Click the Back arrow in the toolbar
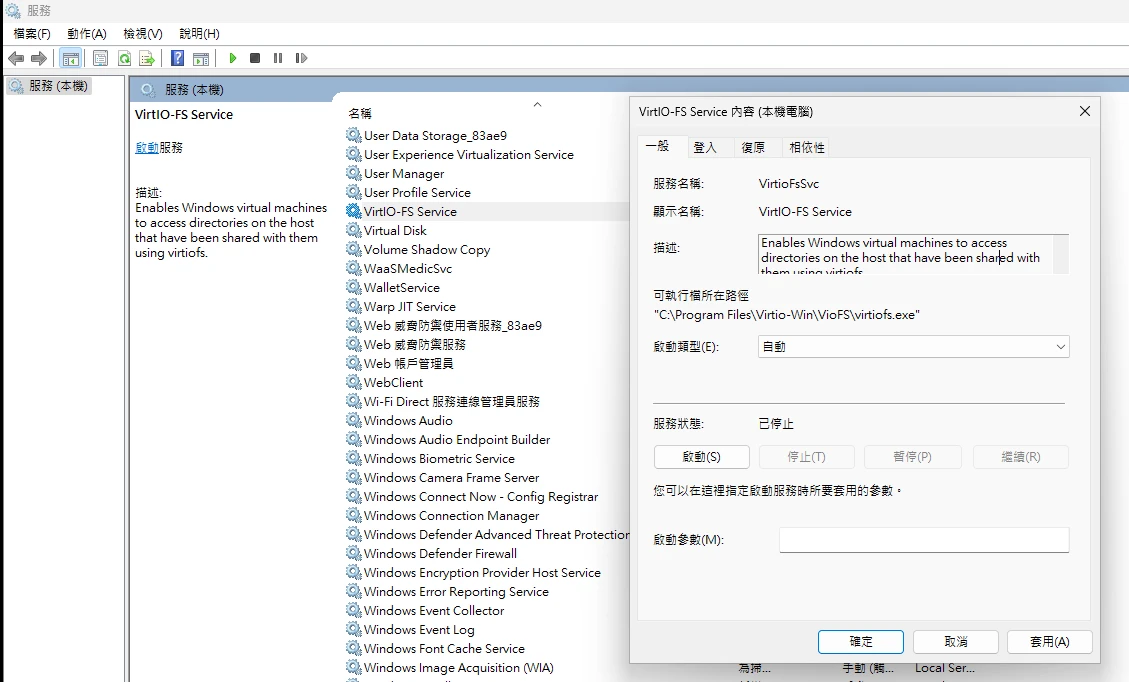Viewport: 1129px width, 682px height. click(x=16, y=59)
